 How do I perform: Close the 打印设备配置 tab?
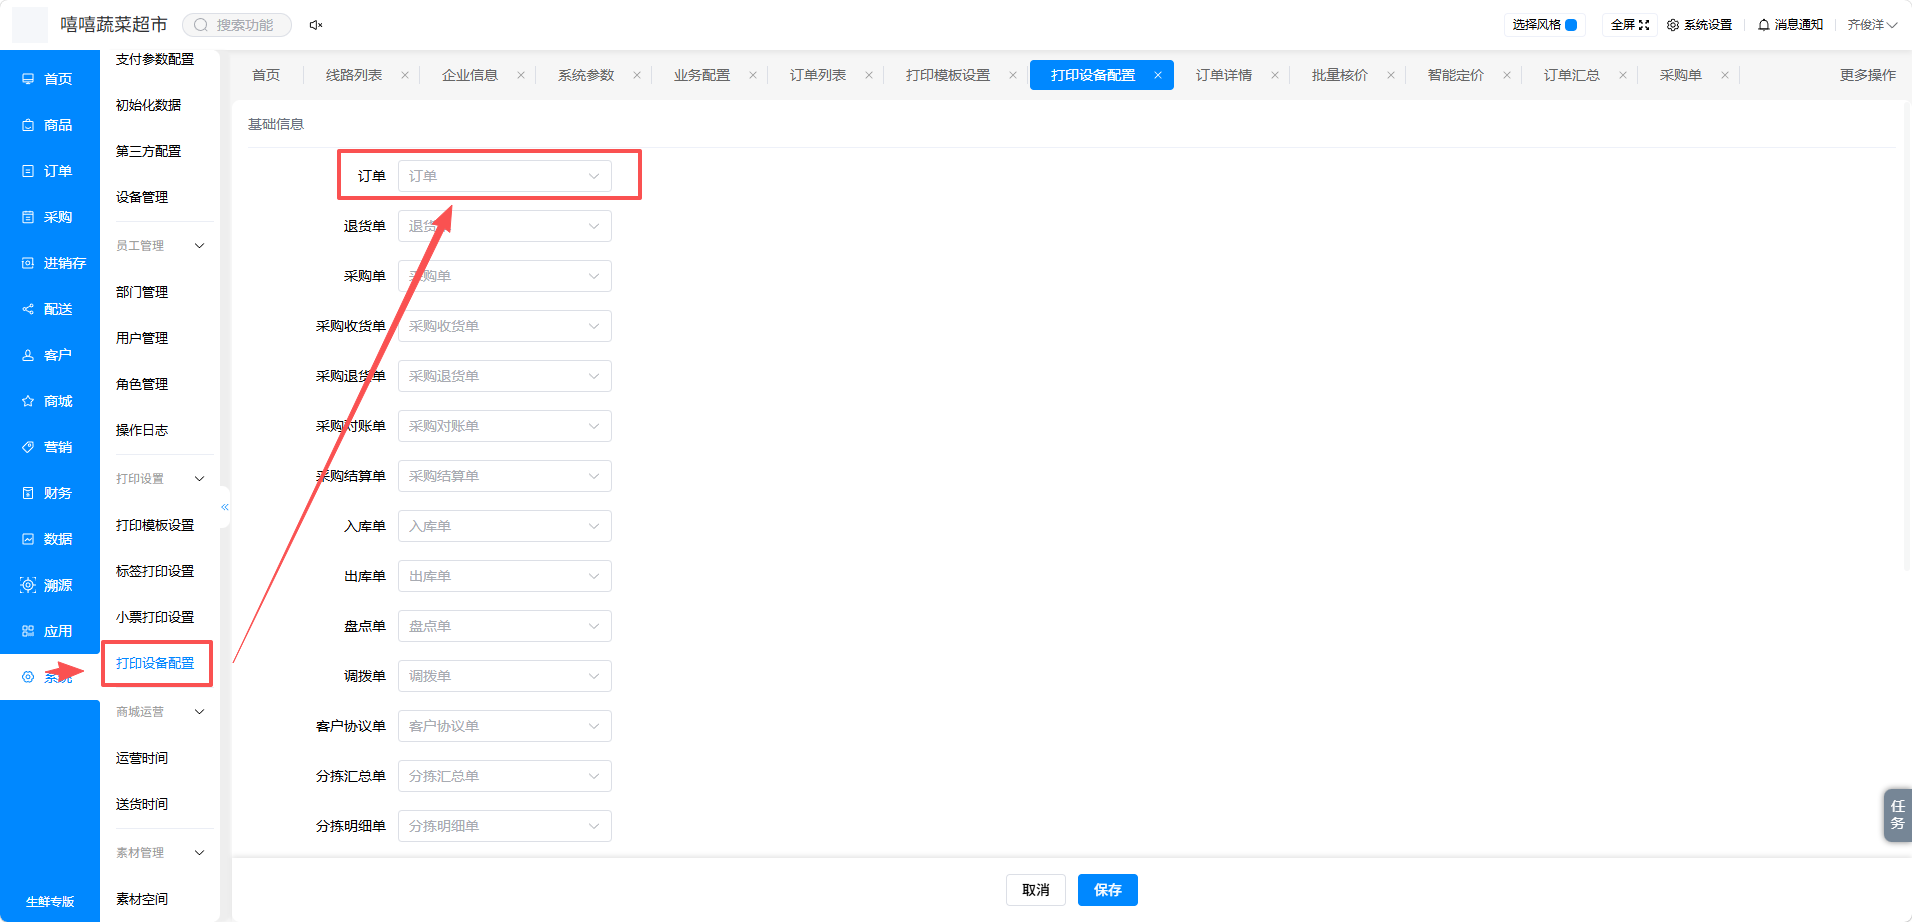pos(1158,75)
